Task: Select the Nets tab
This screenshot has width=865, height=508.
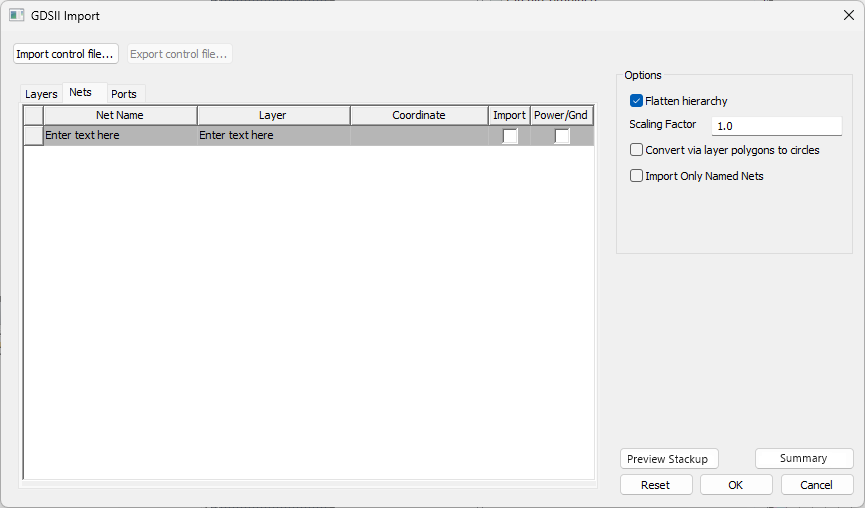Action: coord(81,92)
